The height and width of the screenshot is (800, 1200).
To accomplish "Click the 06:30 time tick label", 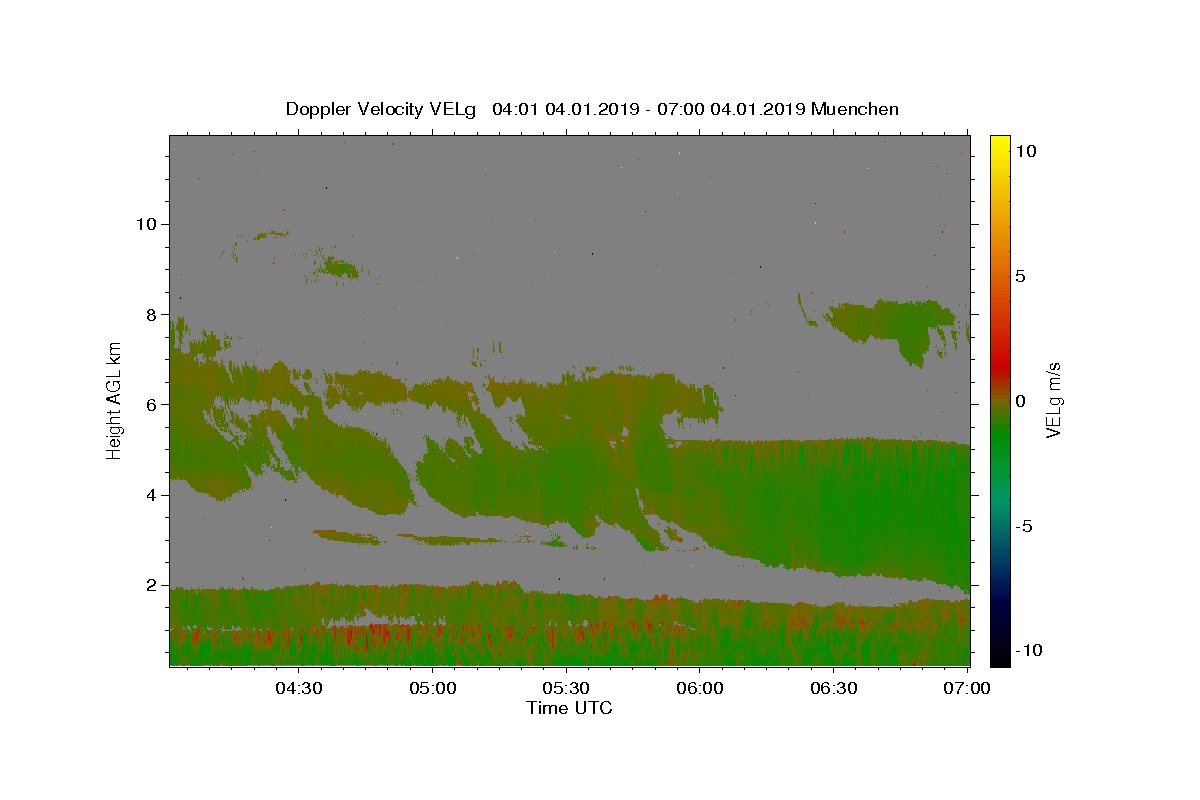I will click(x=834, y=688).
